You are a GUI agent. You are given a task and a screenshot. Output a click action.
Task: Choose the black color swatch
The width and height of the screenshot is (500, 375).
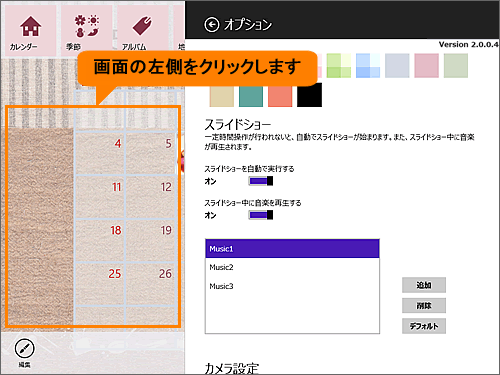pos(310,95)
